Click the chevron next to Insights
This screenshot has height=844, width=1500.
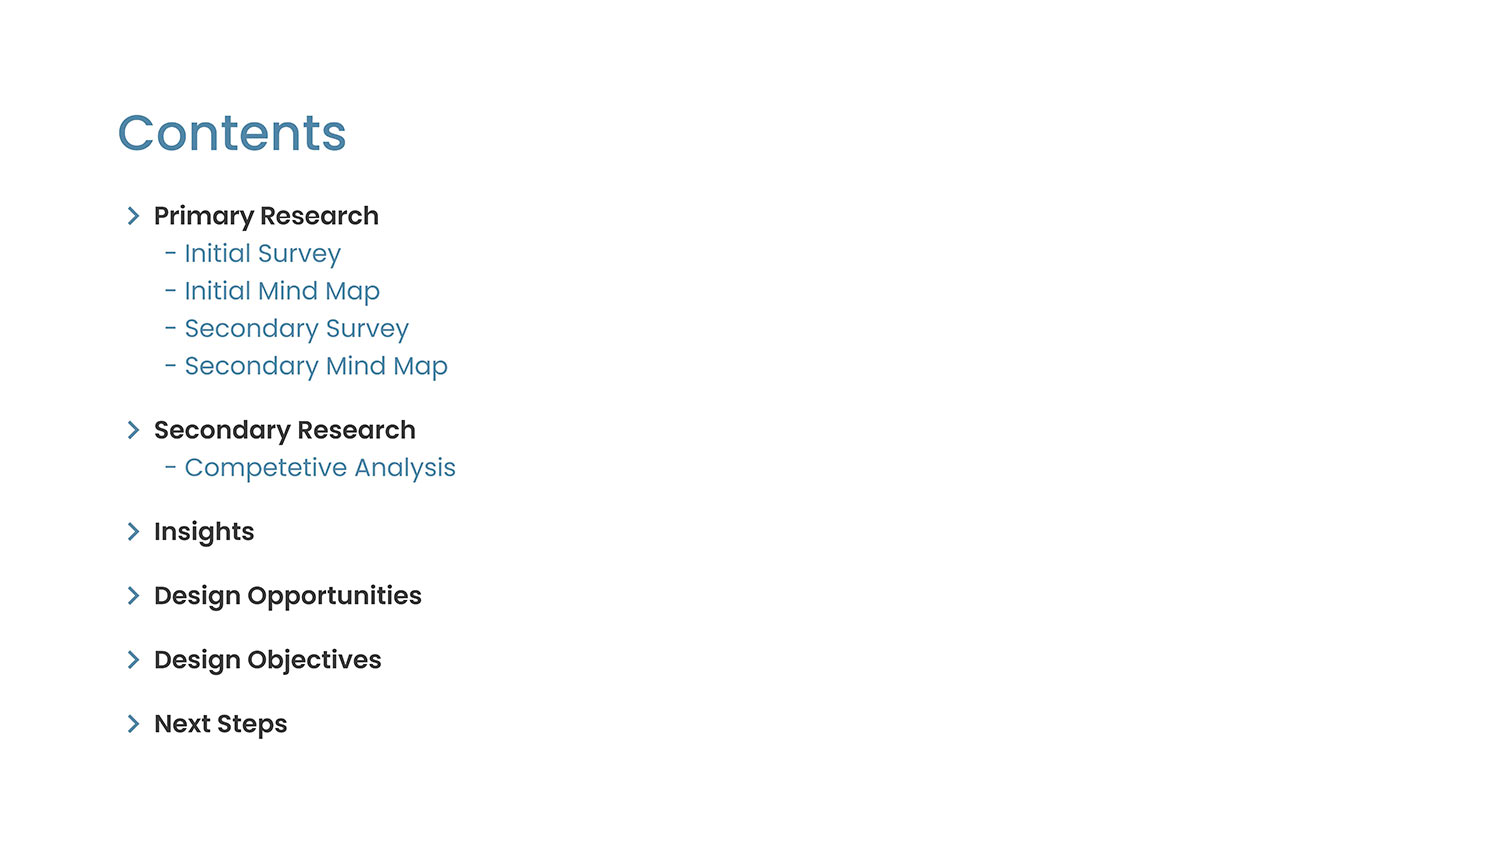(133, 532)
